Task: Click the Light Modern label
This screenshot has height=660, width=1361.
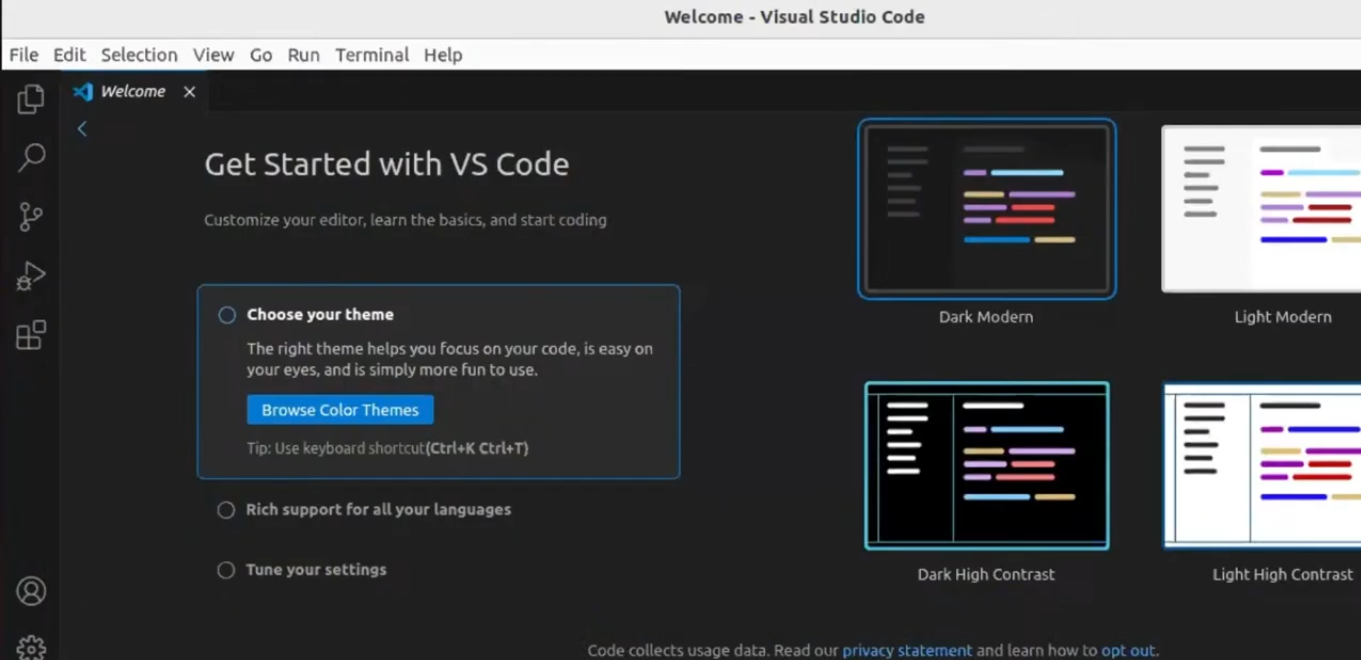Action: click(1283, 317)
